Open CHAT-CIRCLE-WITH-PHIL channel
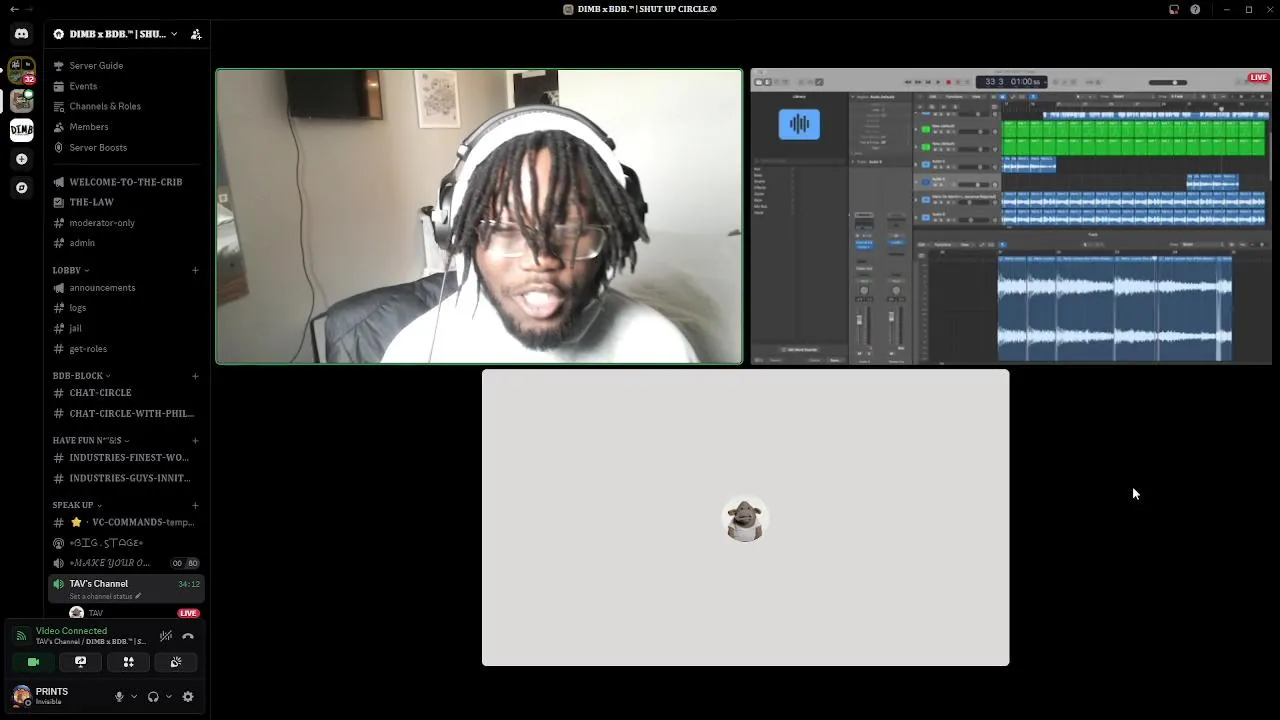The height and width of the screenshot is (720, 1280). [x=126, y=413]
